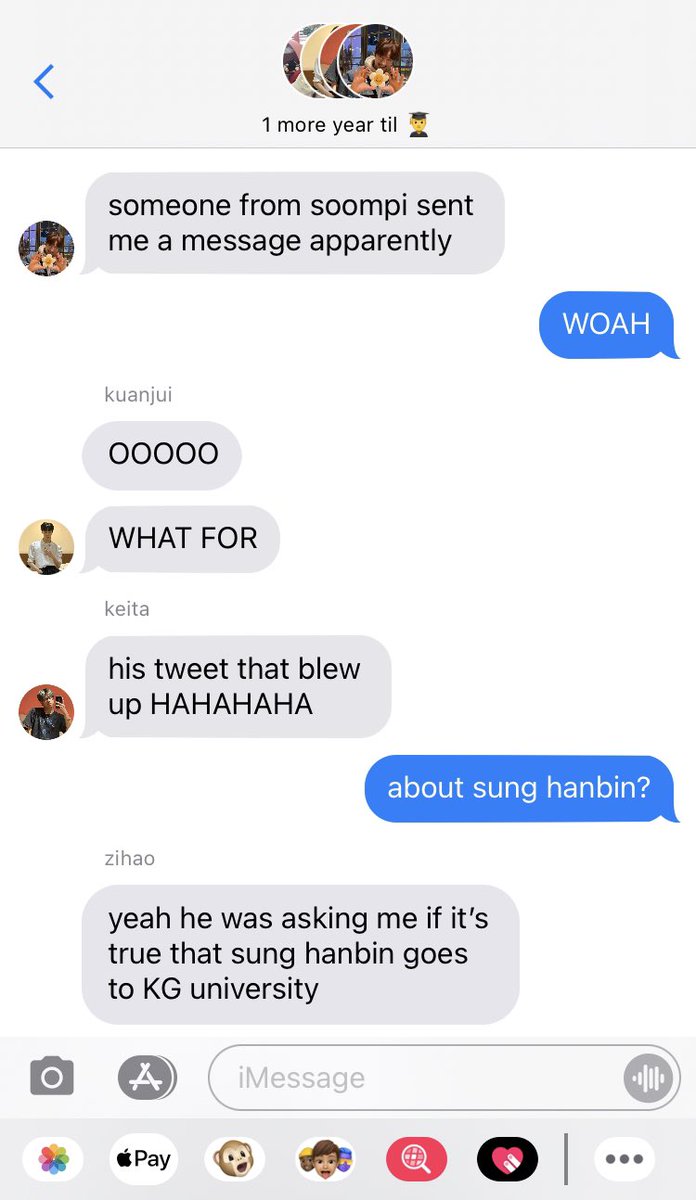Viewport: 696px width, 1200px height.
Task: Tap the KG university message bubble
Action: click(x=300, y=954)
